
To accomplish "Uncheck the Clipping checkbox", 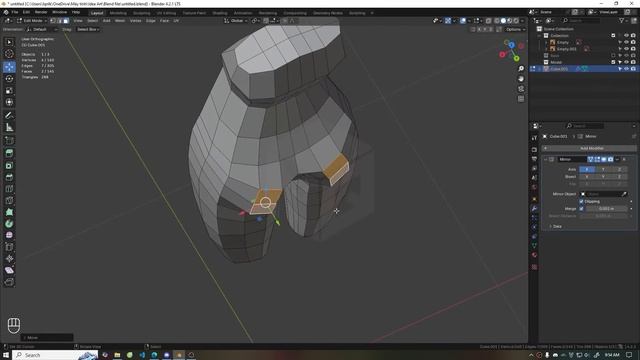I will [582, 201].
